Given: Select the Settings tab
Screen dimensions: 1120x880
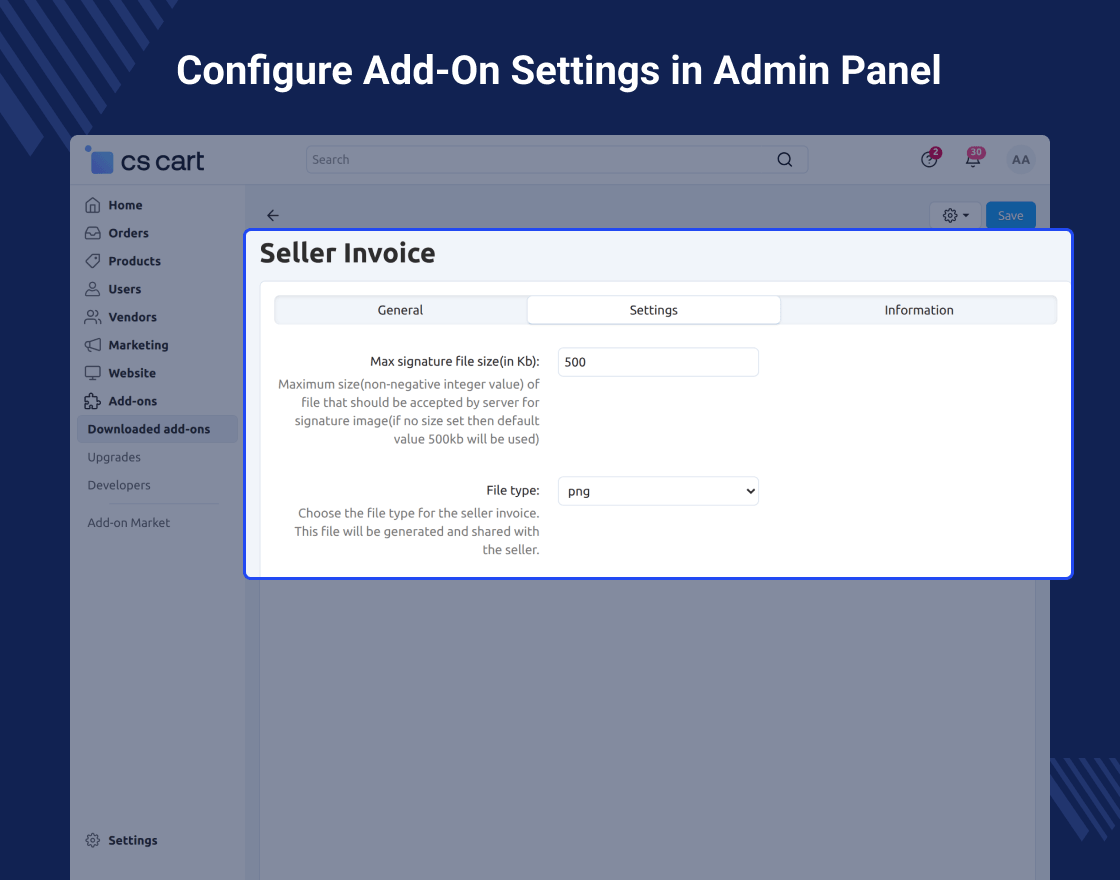Looking at the screenshot, I should point(653,310).
